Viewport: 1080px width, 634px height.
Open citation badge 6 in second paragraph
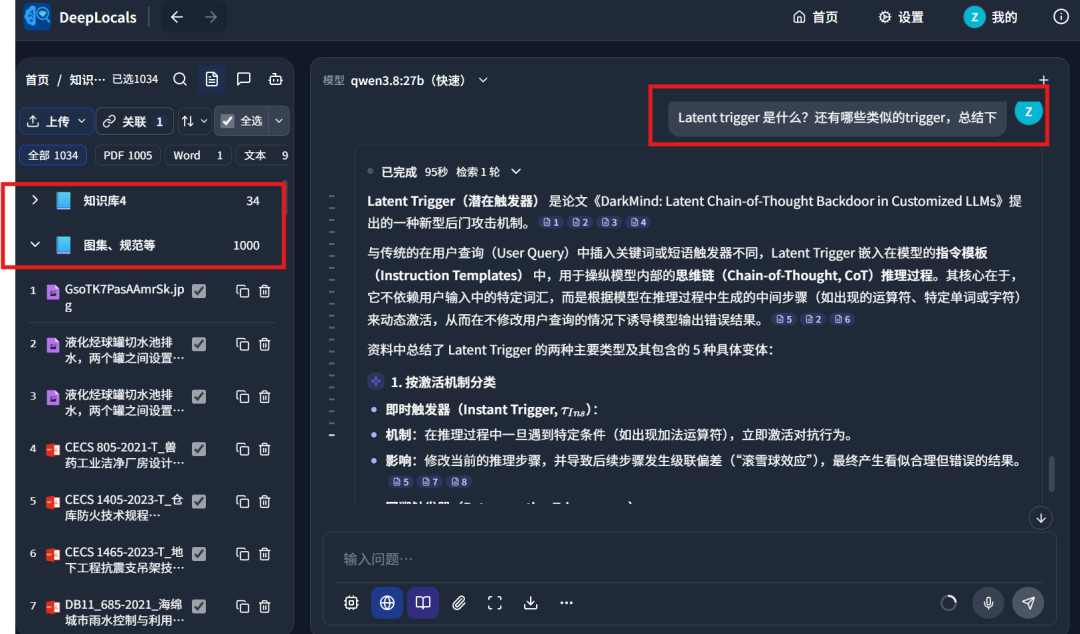[x=842, y=319]
